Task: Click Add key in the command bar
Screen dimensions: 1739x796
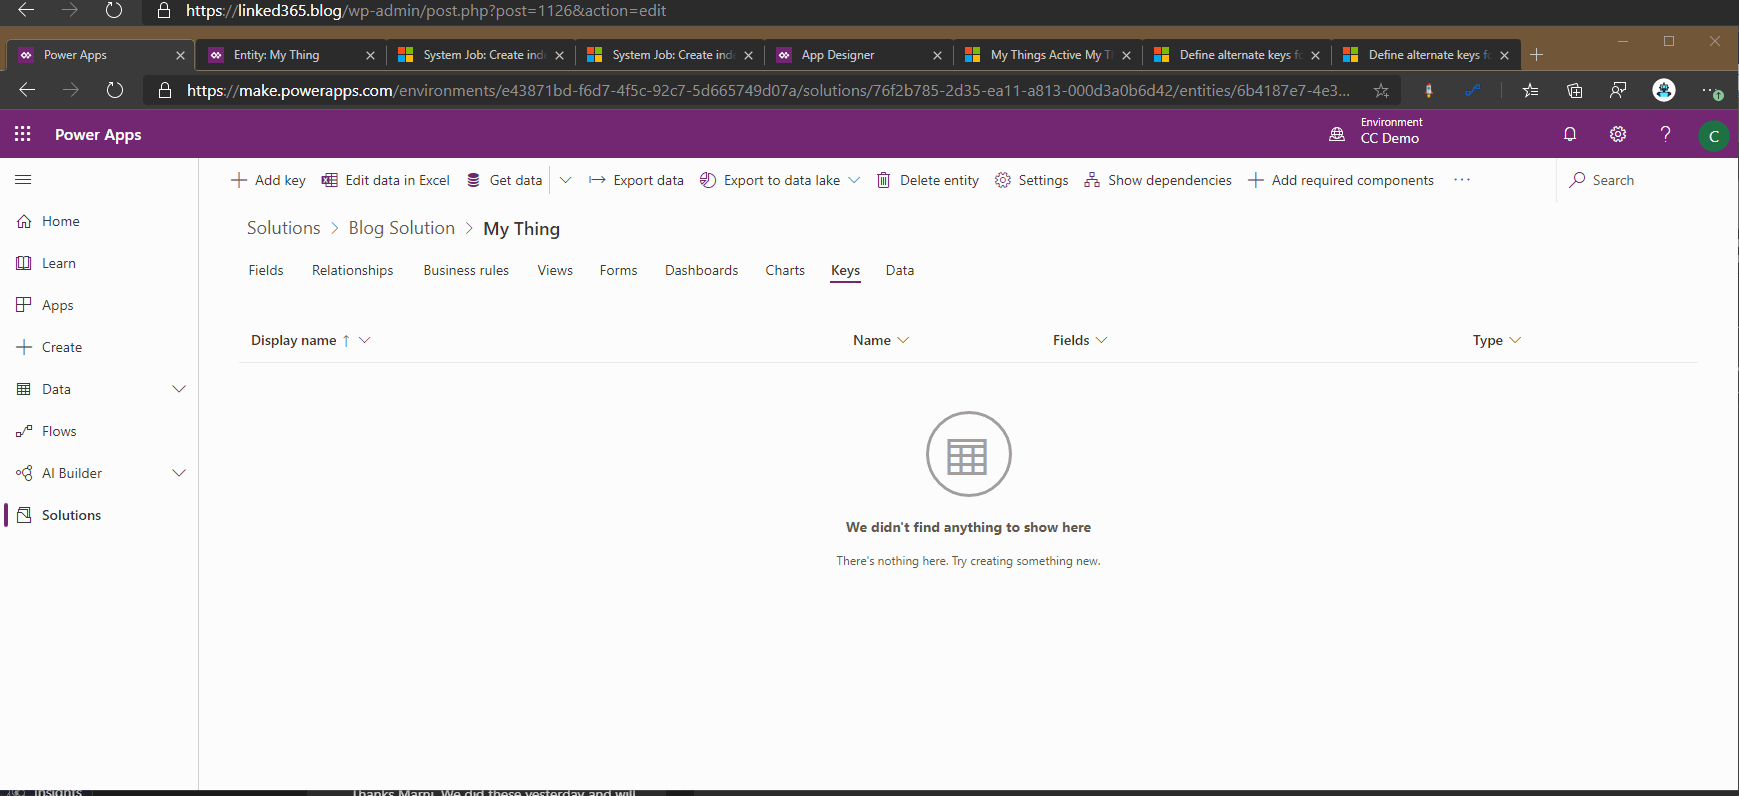Action: (x=268, y=180)
